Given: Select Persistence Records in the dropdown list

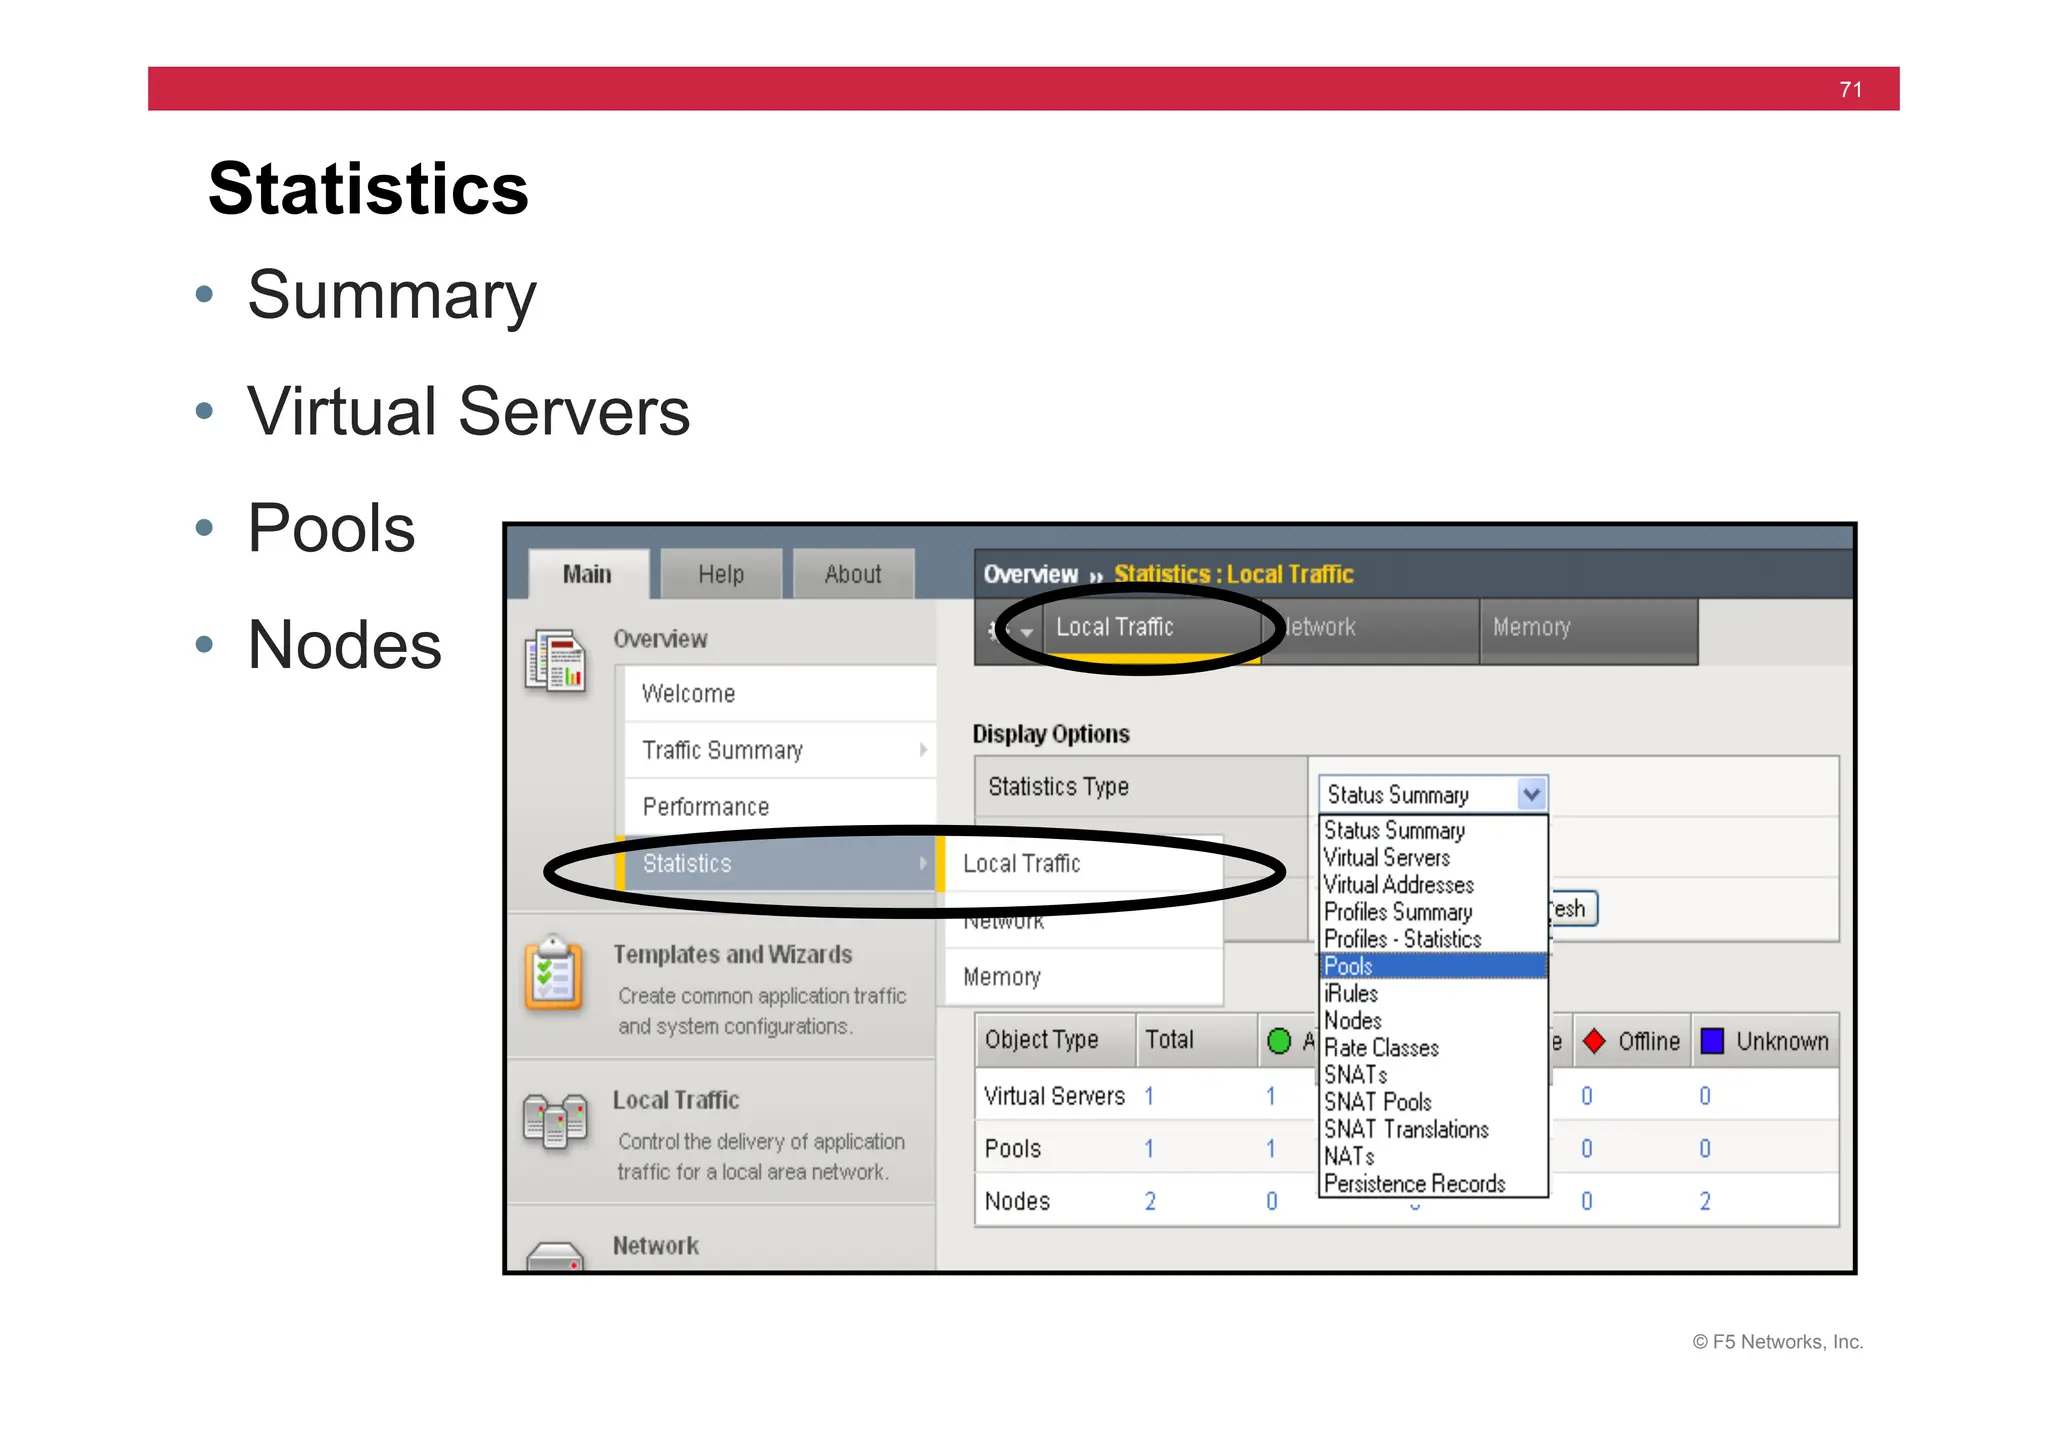Looking at the screenshot, I should tap(1433, 1183).
